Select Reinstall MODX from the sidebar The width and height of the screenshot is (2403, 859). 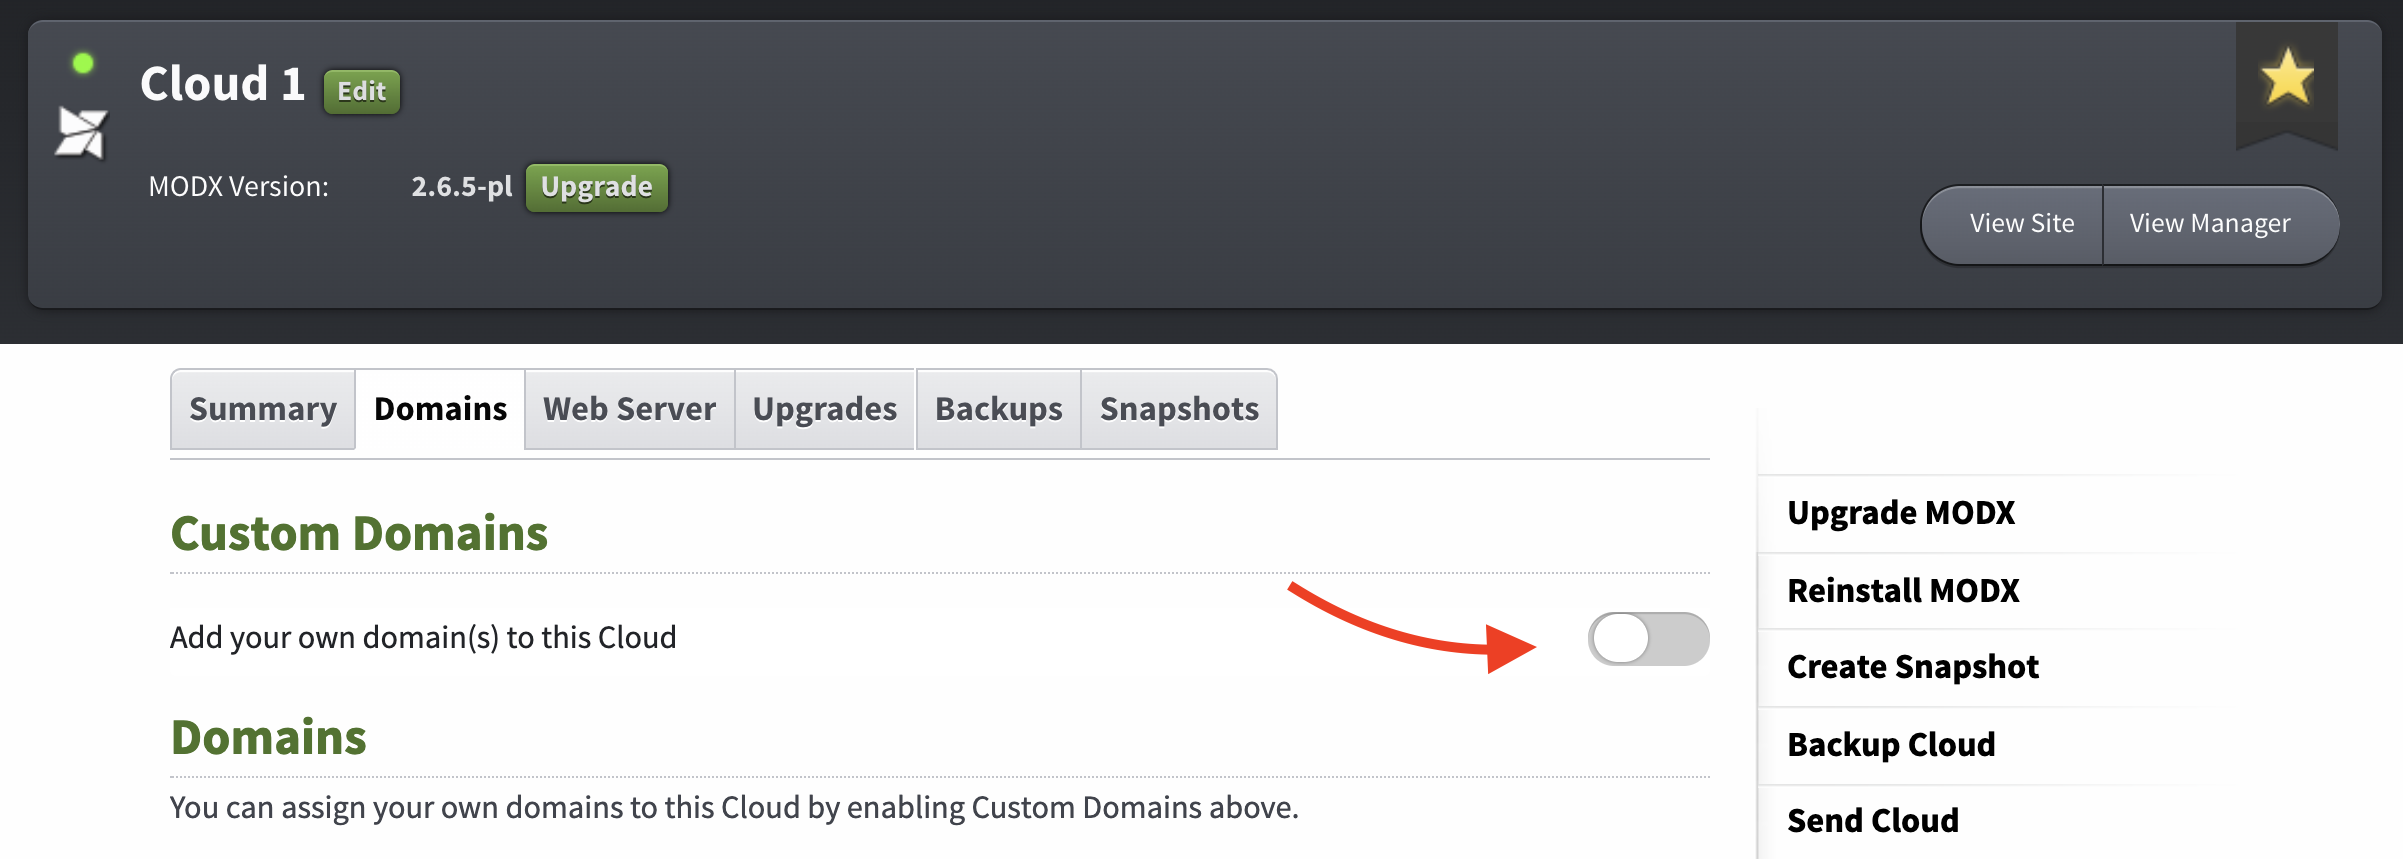coord(1903,590)
